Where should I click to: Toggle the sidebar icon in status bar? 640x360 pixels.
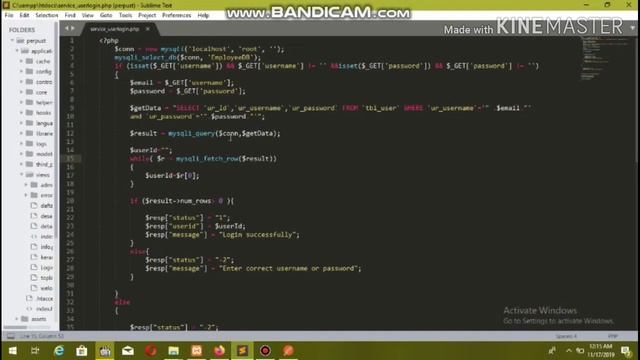tap(11, 336)
